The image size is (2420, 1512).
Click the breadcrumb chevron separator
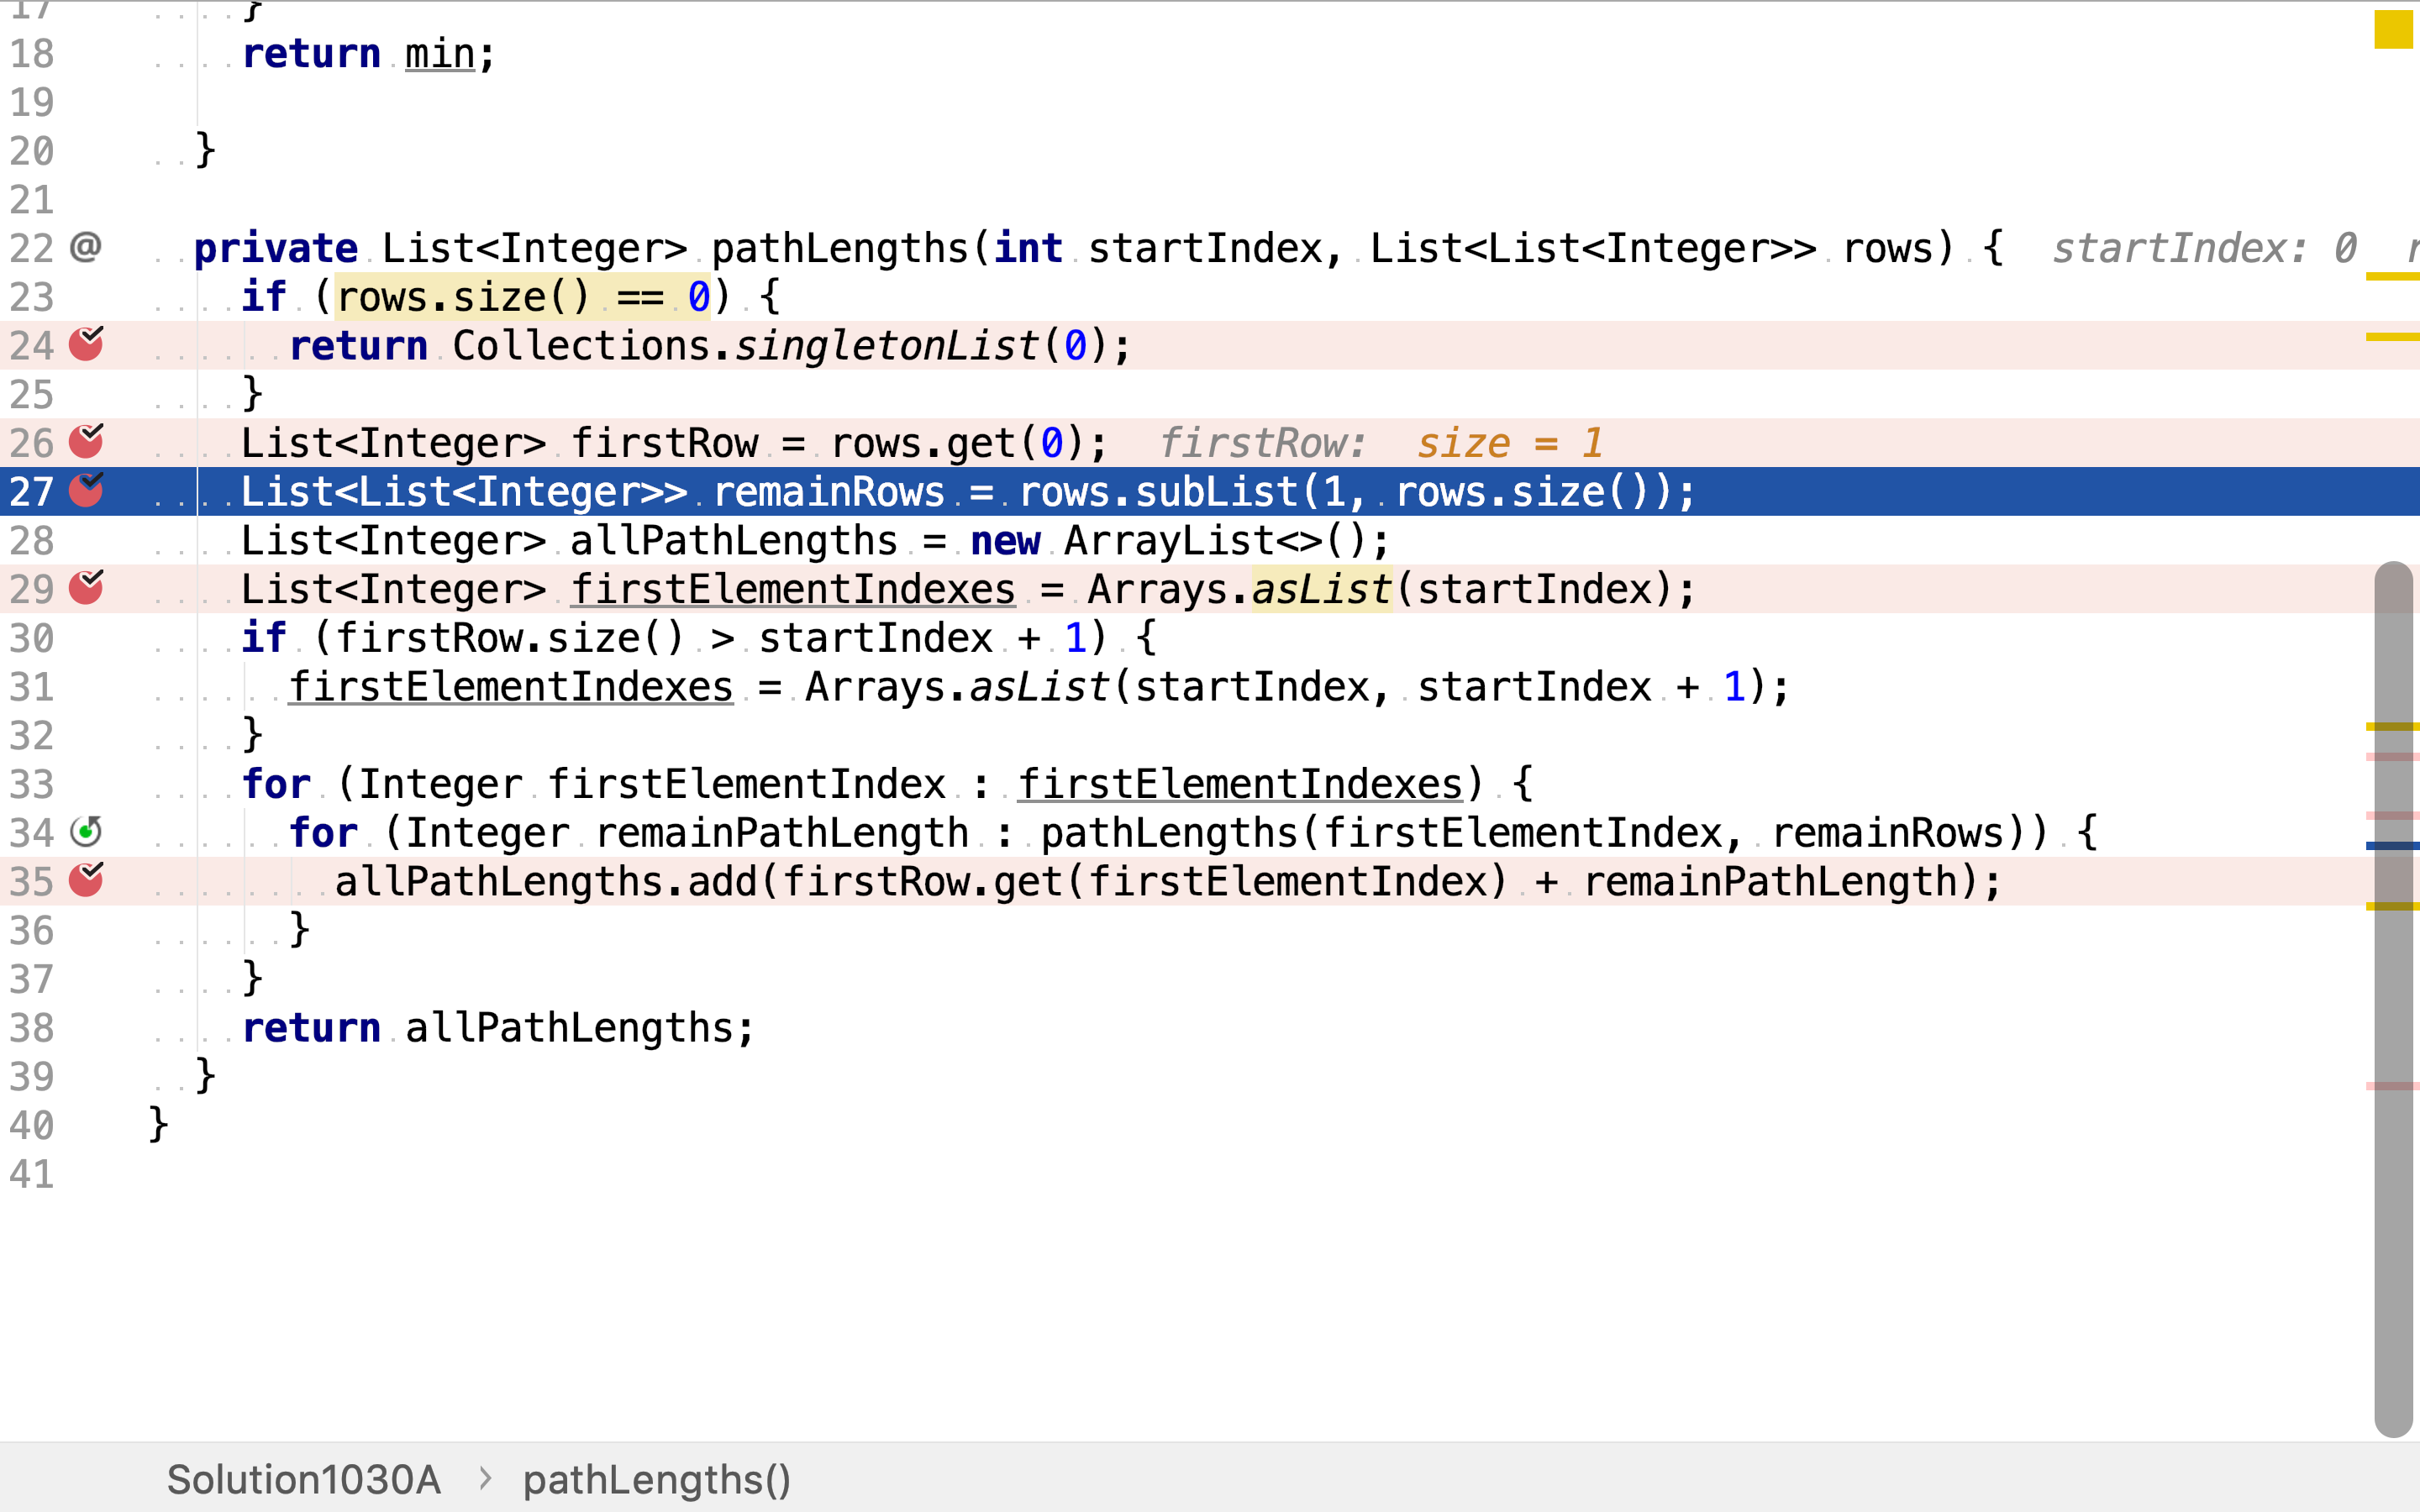click(x=485, y=1478)
